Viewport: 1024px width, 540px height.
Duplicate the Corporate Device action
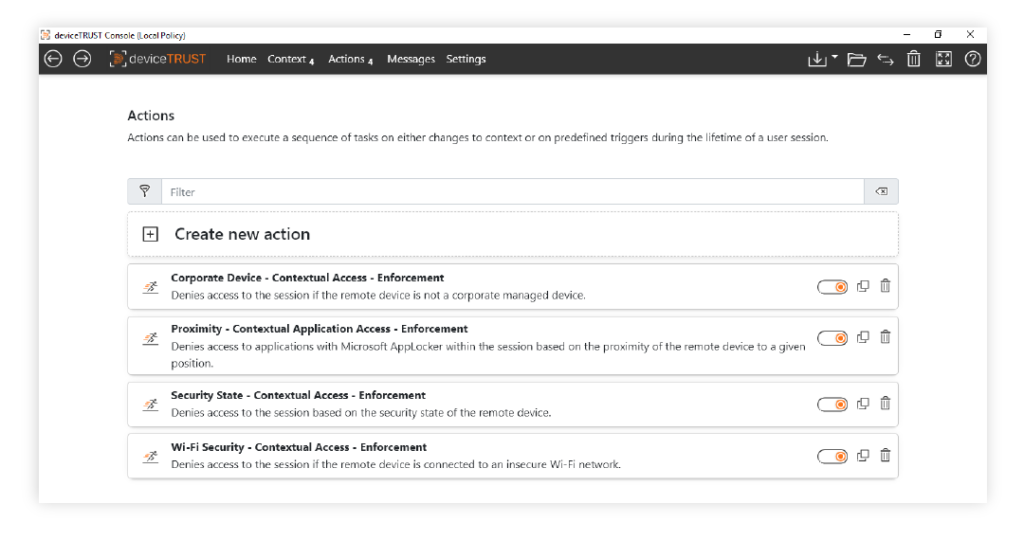(x=863, y=286)
